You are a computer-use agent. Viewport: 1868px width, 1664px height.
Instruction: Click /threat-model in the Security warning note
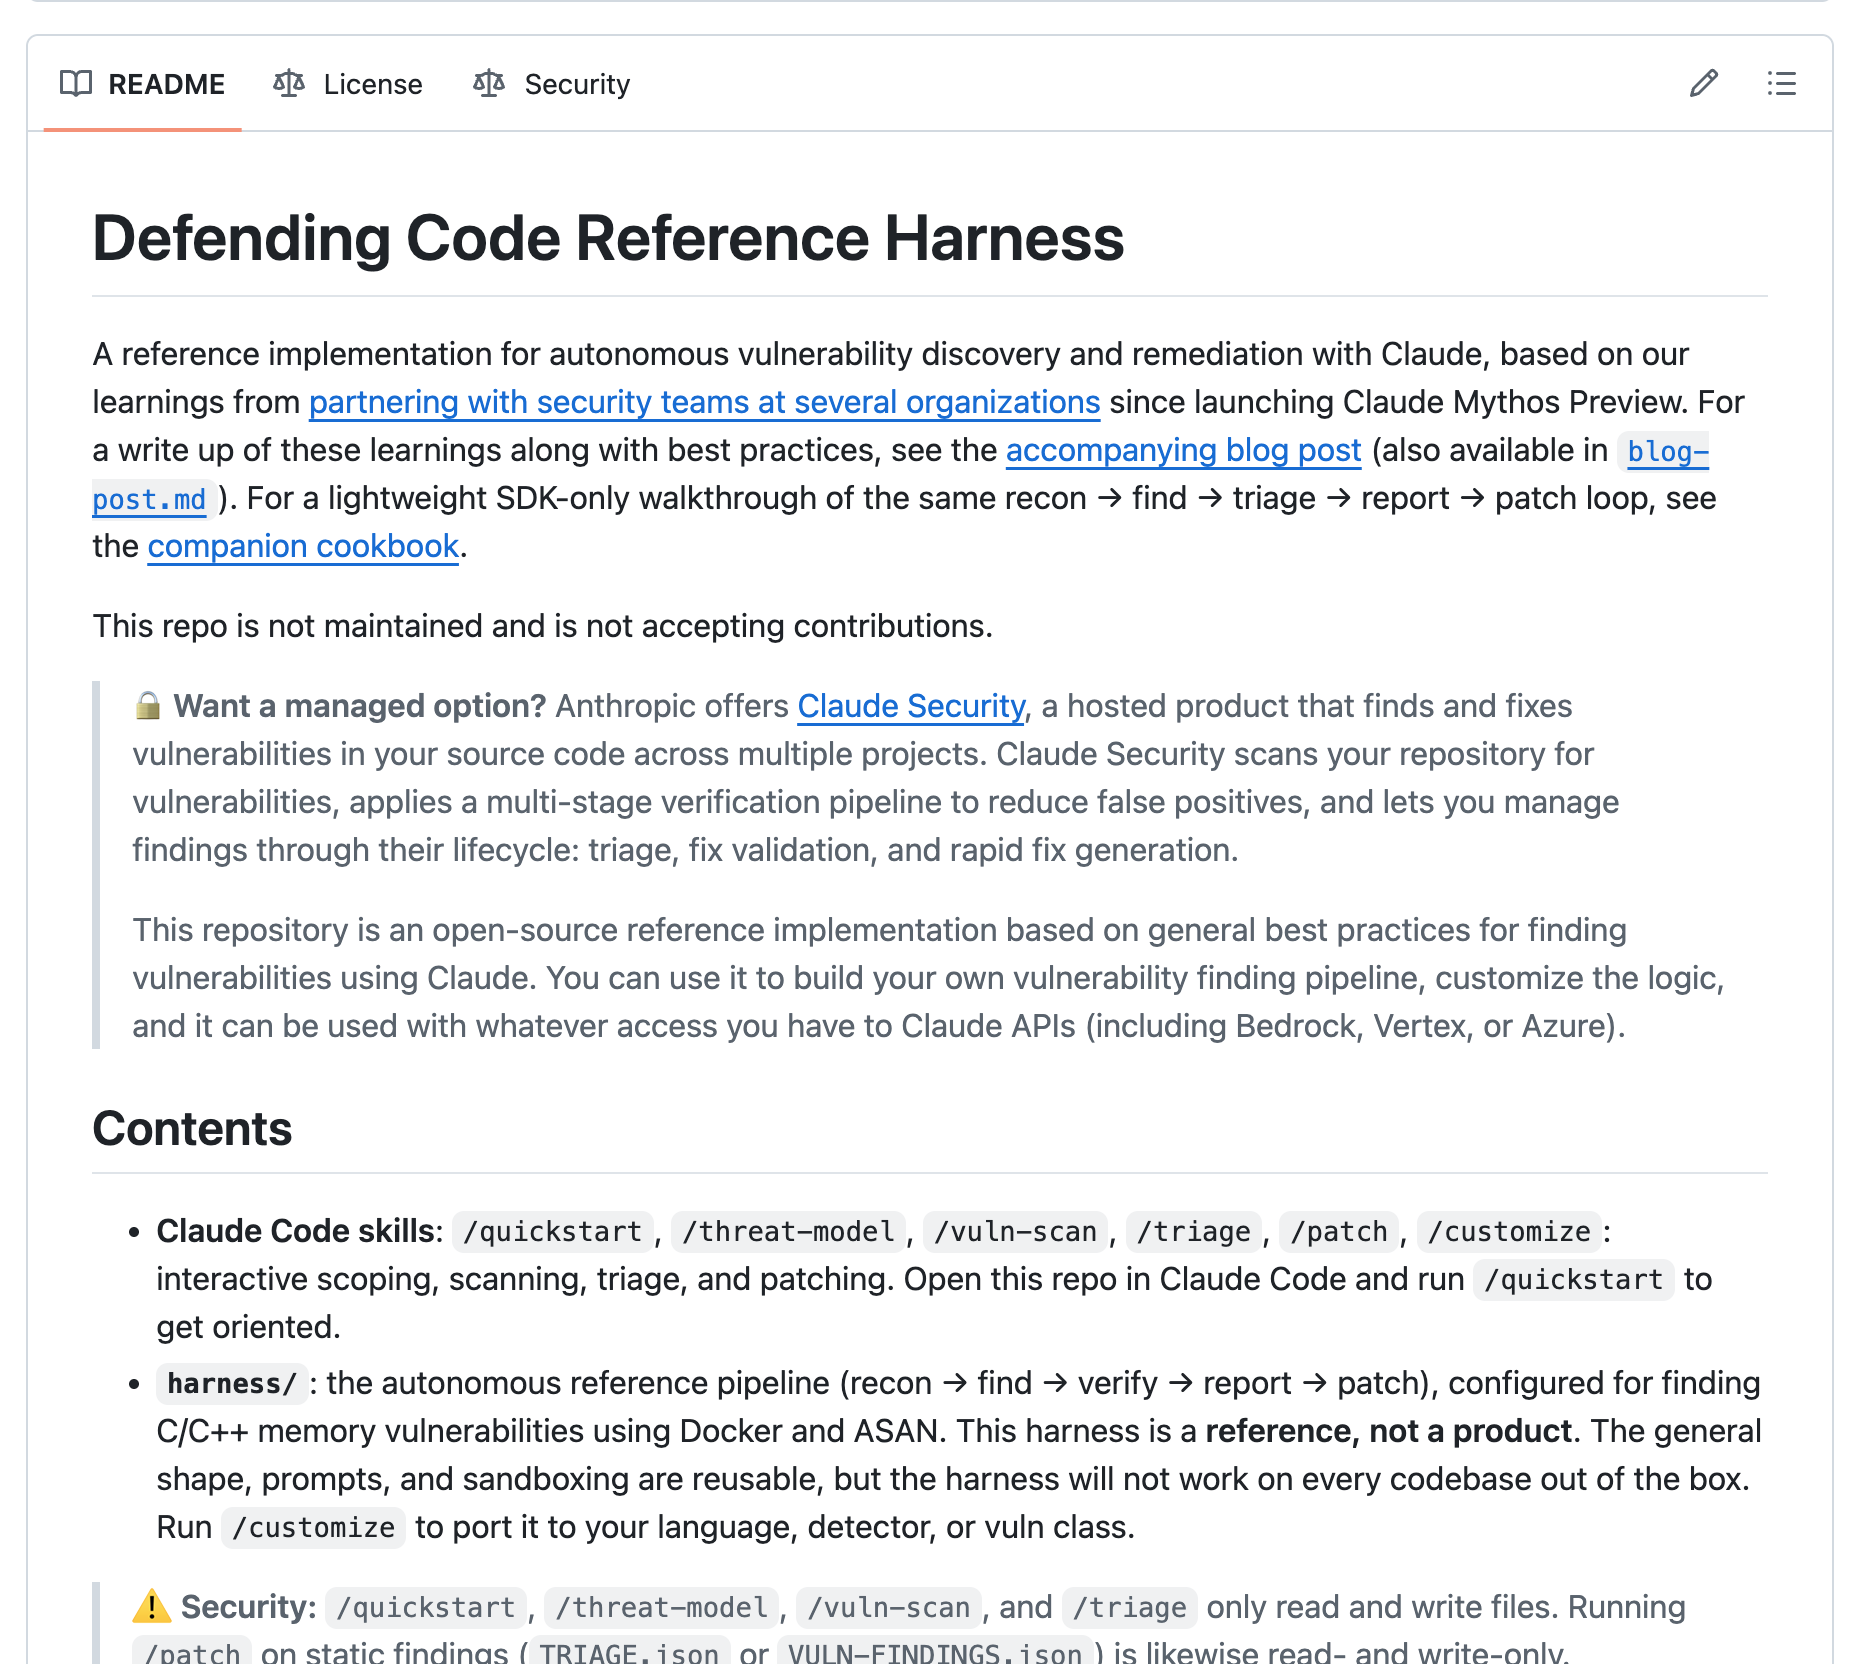662,1607
